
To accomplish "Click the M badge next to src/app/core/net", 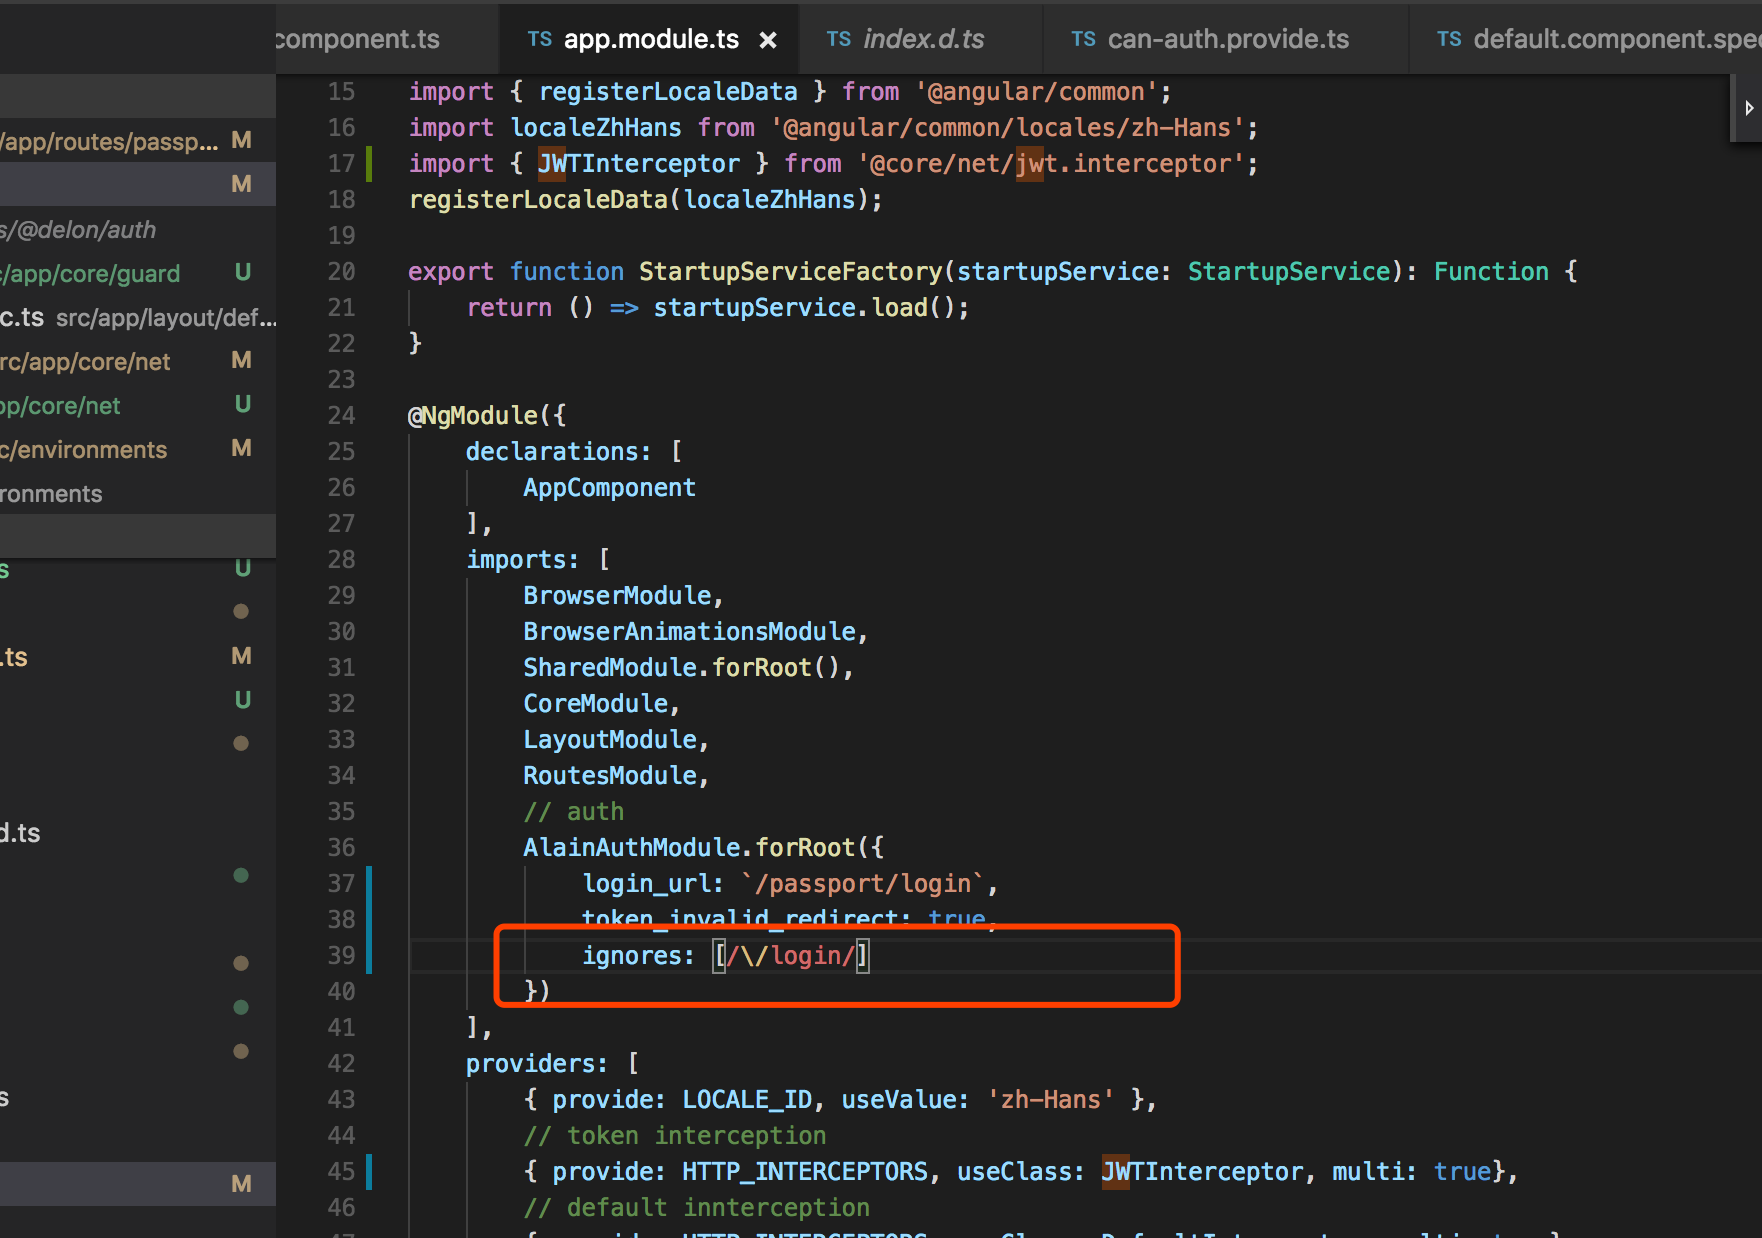I will click(x=241, y=361).
